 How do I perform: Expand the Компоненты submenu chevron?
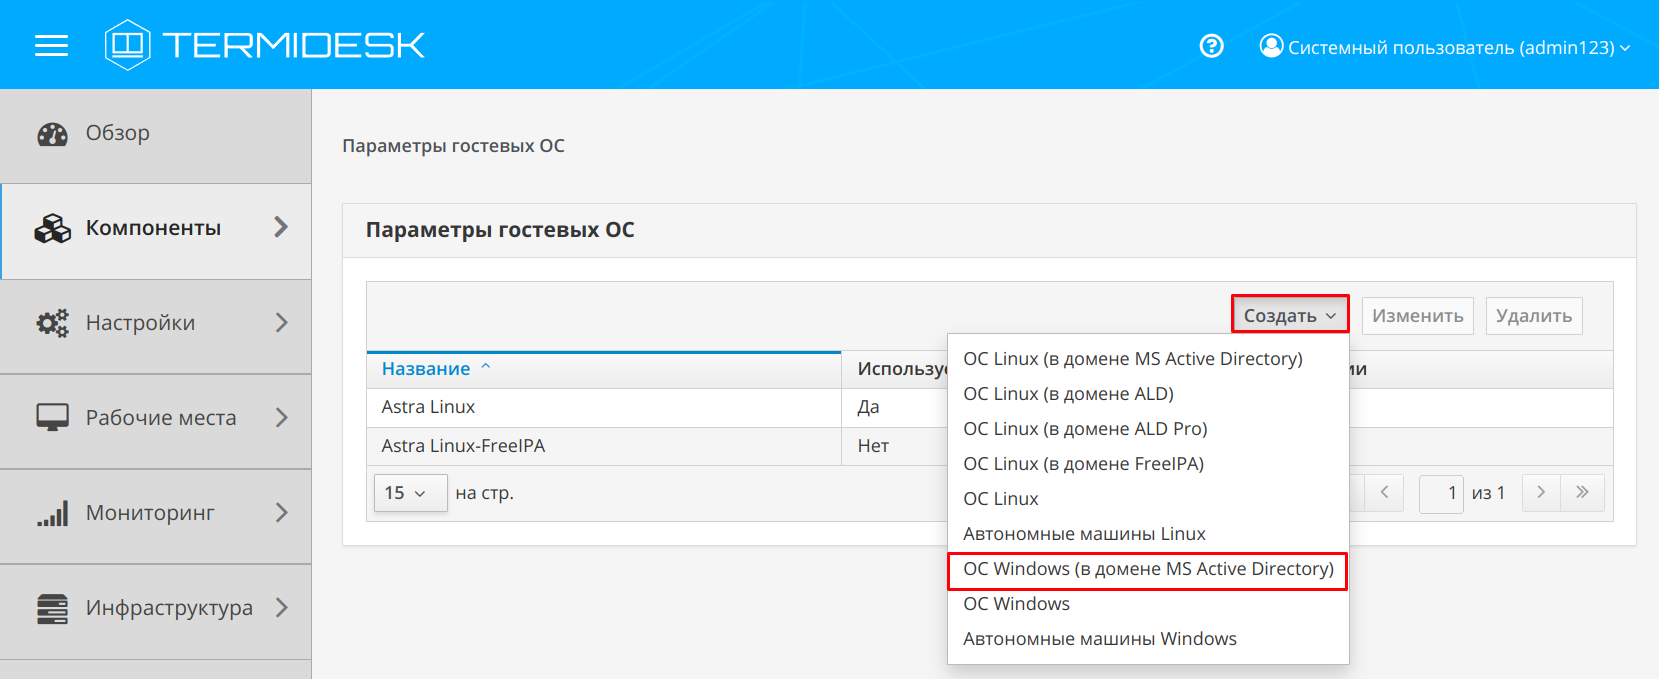coord(281,227)
